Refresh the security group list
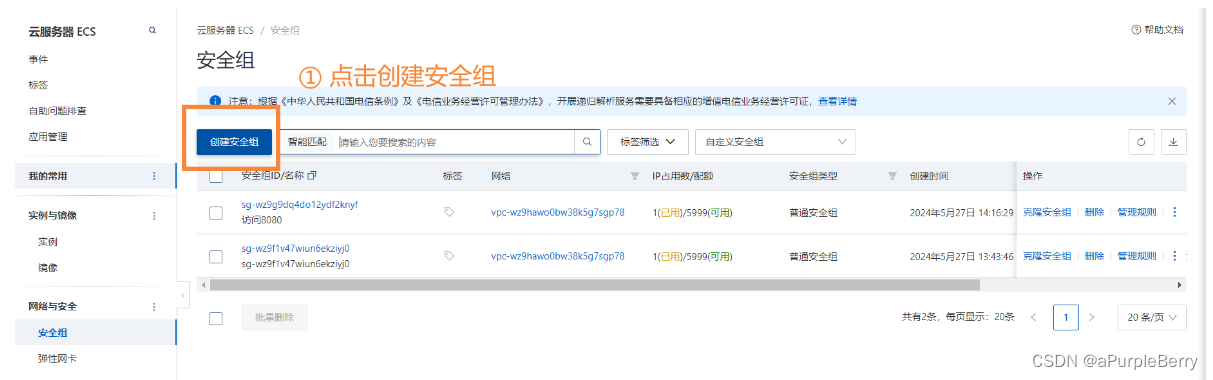 [x=1141, y=142]
